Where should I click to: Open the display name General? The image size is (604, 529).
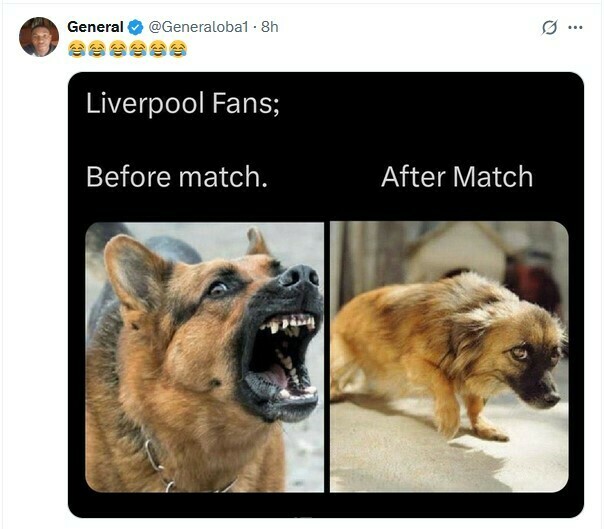point(95,27)
